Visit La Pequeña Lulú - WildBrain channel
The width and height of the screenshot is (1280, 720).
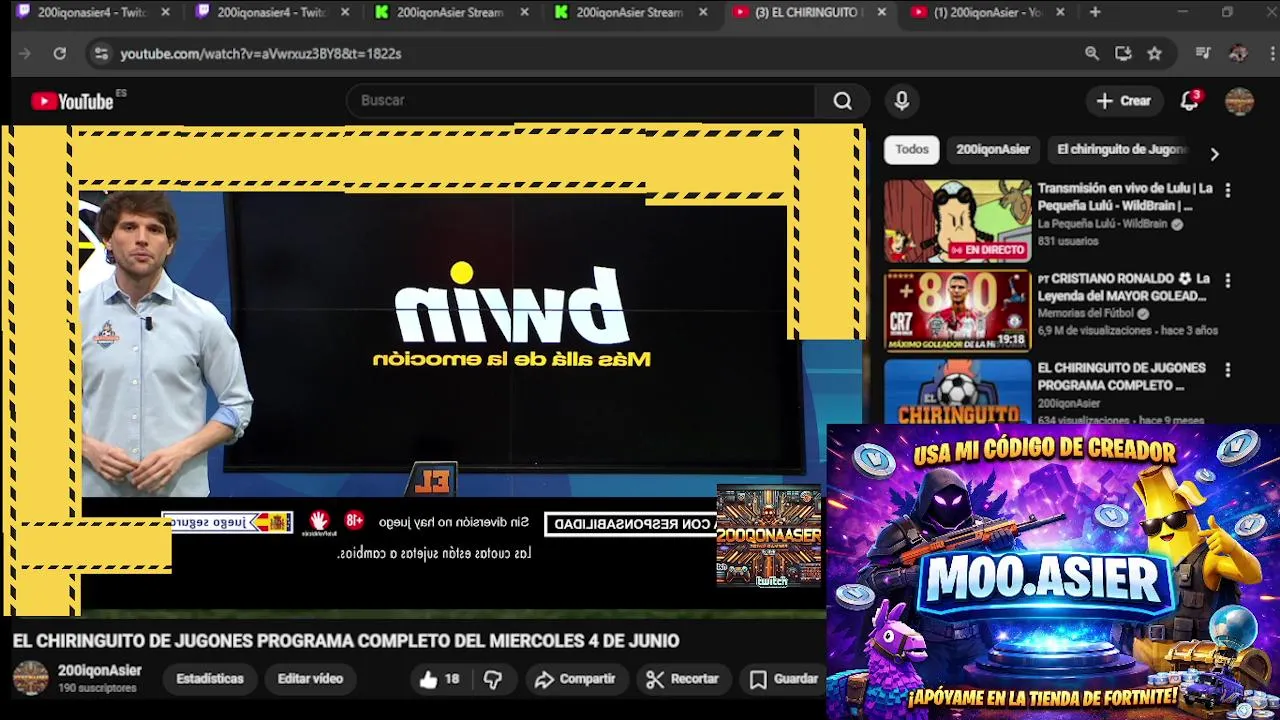pos(1102,224)
